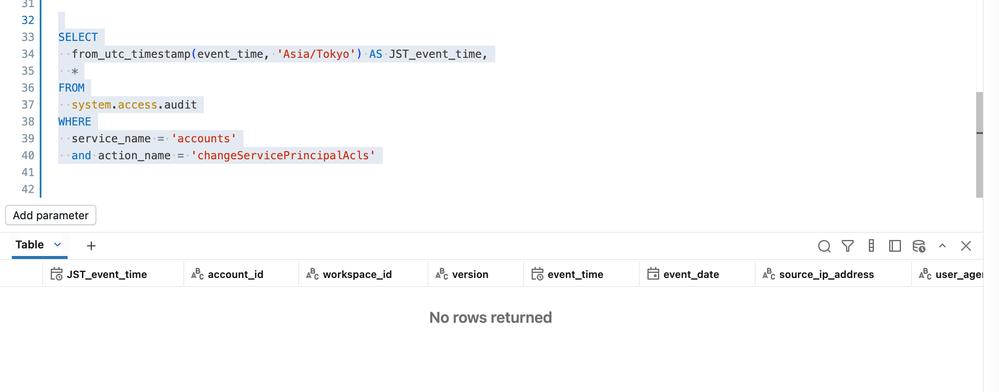Open the database clock history icon

[919, 246]
